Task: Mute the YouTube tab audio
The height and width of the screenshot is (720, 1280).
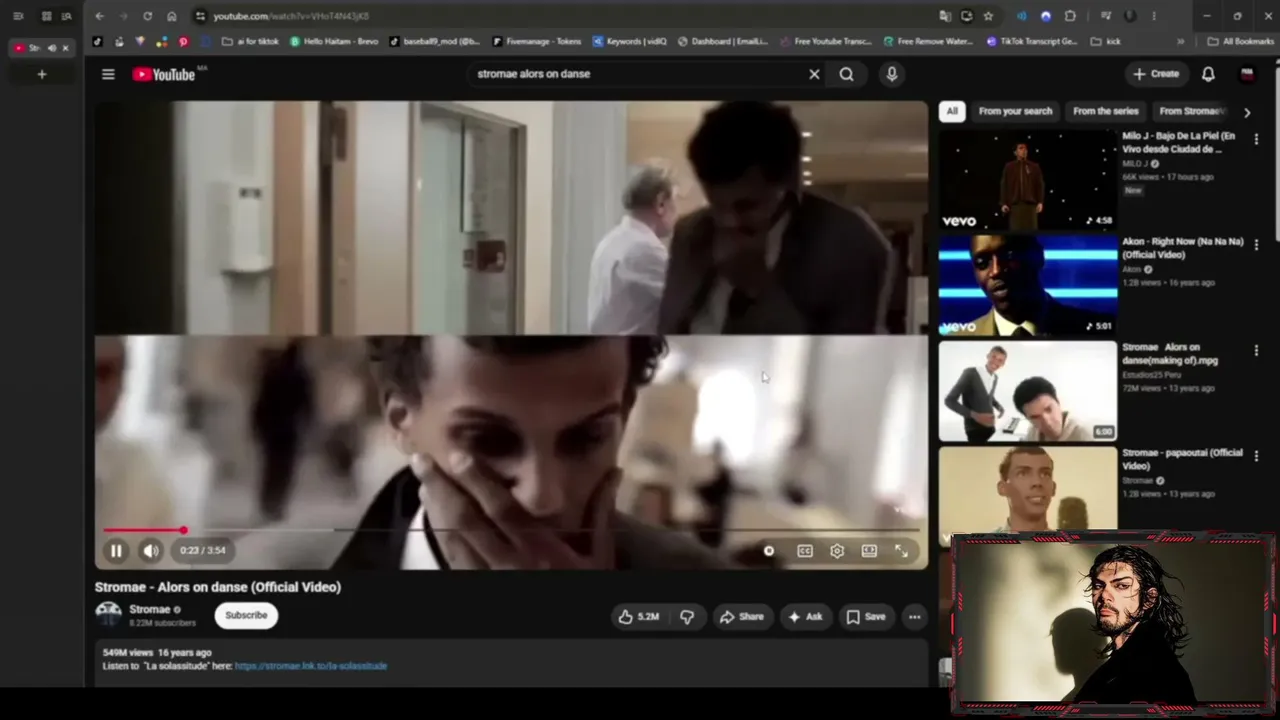Action: pyautogui.click(x=52, y=48)
